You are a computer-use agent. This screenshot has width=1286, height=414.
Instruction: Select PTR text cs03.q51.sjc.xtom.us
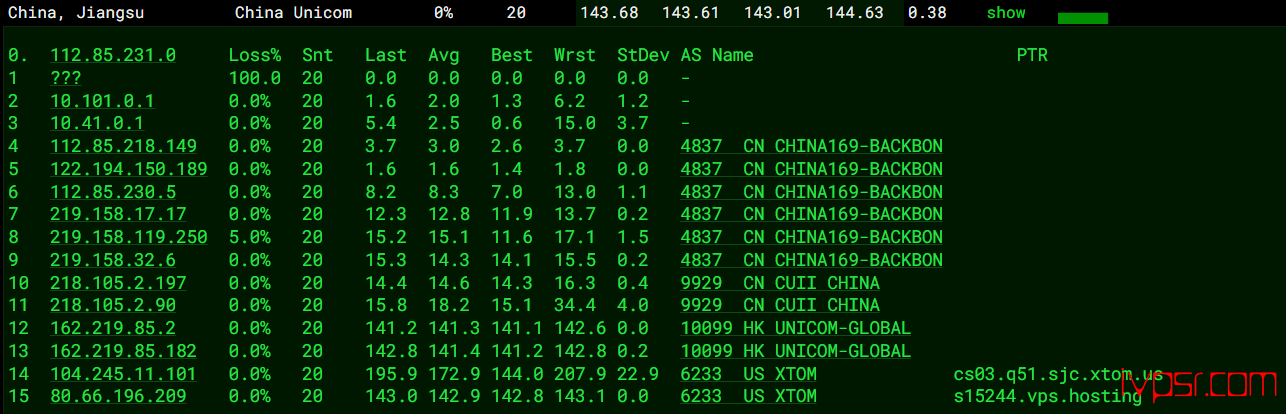(x=1058, y=374)
